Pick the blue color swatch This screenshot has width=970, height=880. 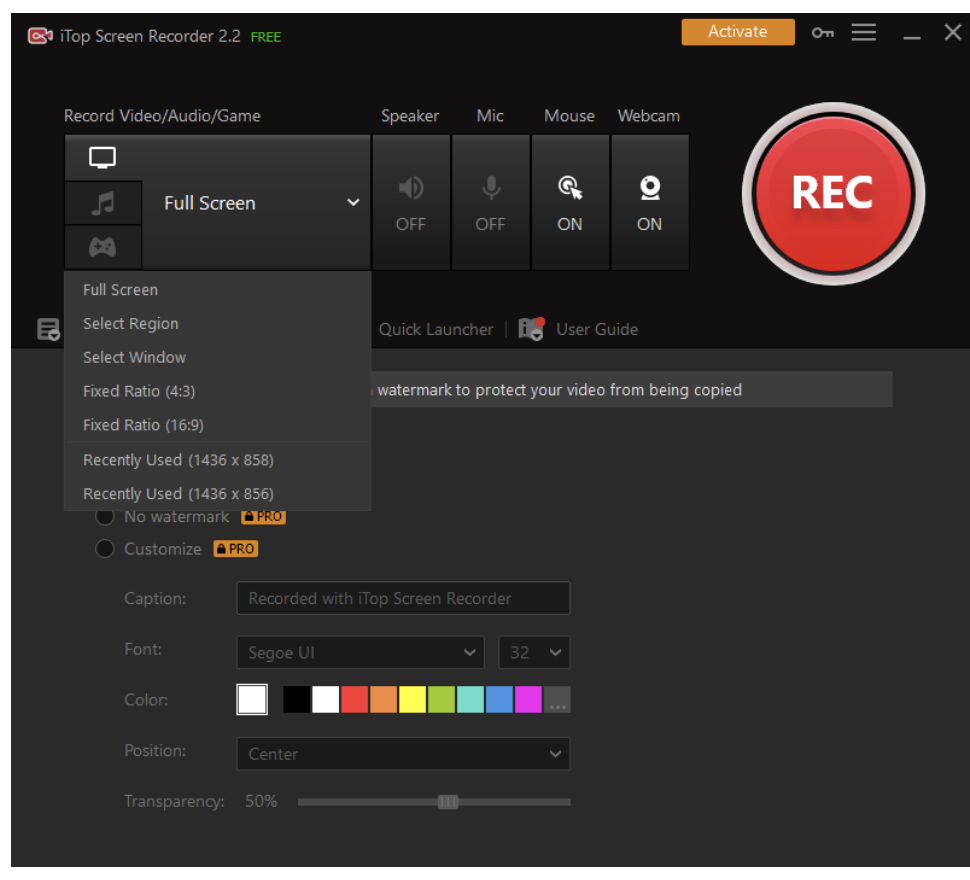(499, 699)
